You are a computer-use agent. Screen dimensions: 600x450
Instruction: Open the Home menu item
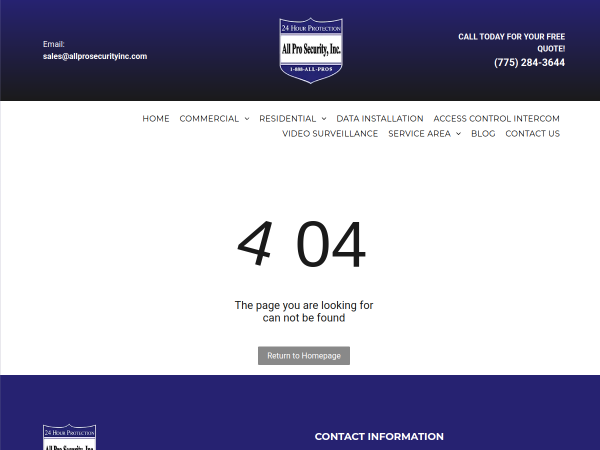[x=156, y=119]
